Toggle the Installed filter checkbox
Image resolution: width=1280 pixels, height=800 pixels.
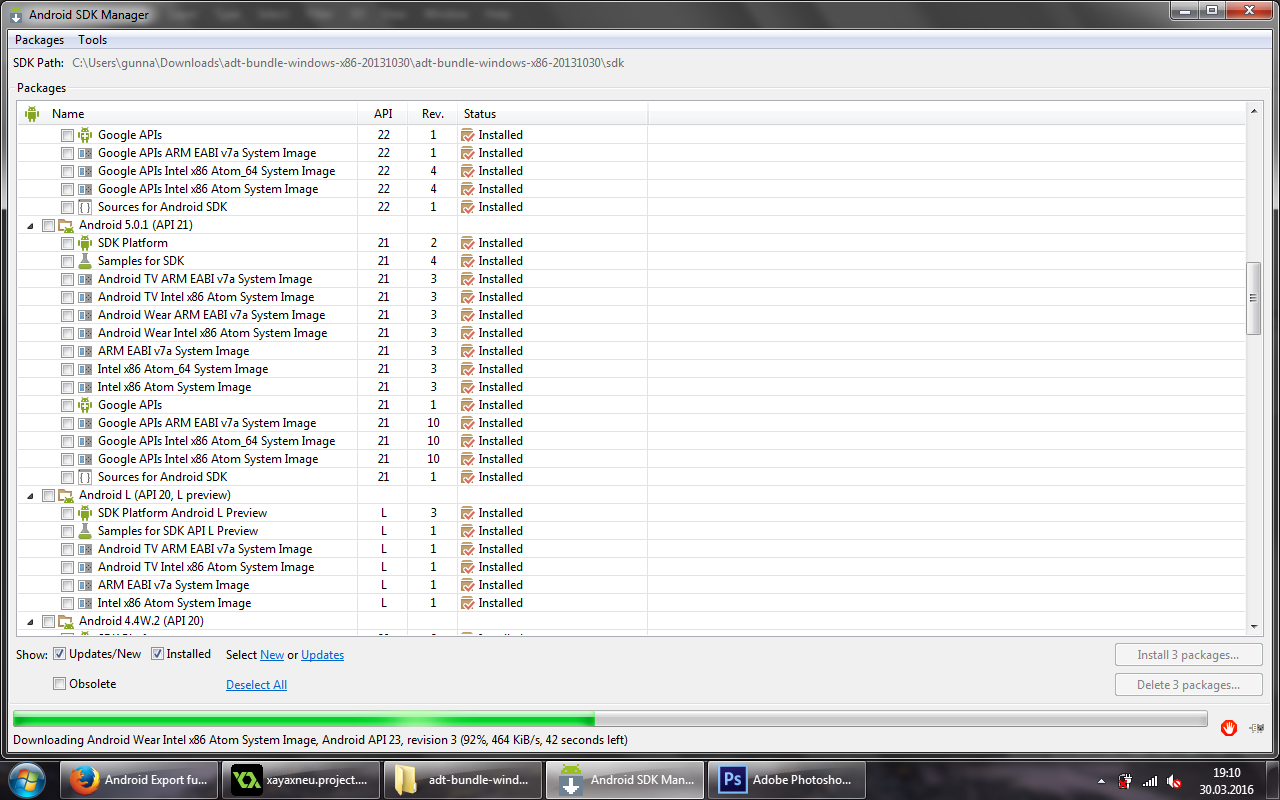(158, 654)
